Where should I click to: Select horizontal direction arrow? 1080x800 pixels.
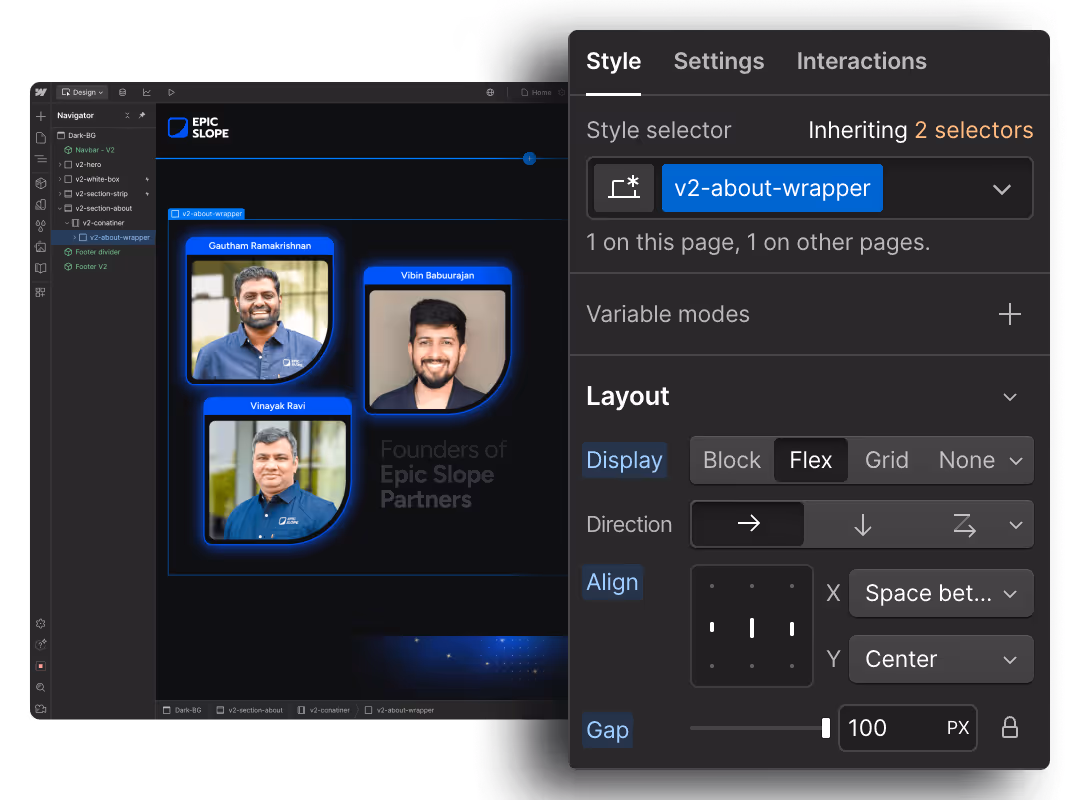click(x=748, y=524)
